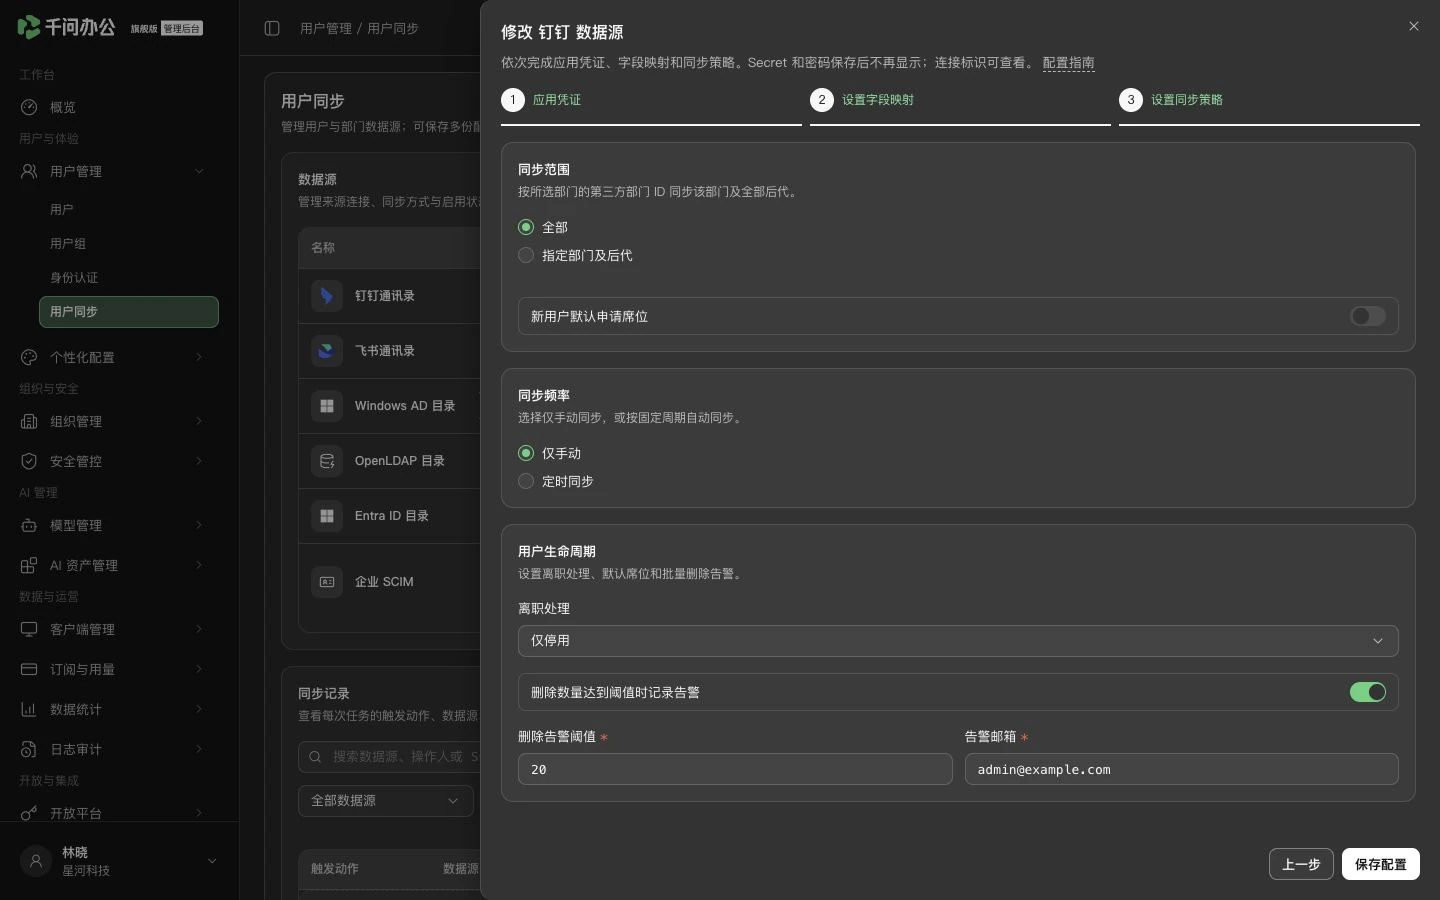The width and height of the screenshot is (1440, 900).
Task: Select 仅手动 sync frequency
Action: click(x=526, y=453)
